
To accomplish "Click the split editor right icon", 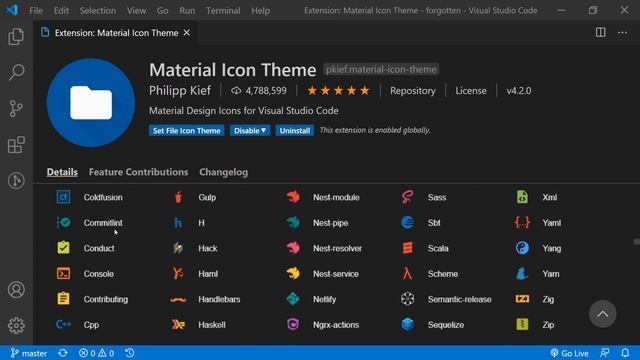I will (x=600, y=32).
